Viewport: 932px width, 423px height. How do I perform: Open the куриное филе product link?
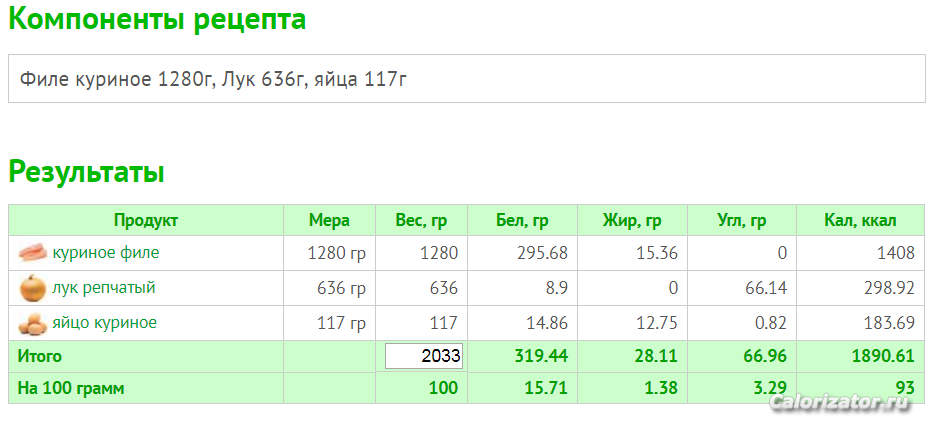[x=106, y=252]
